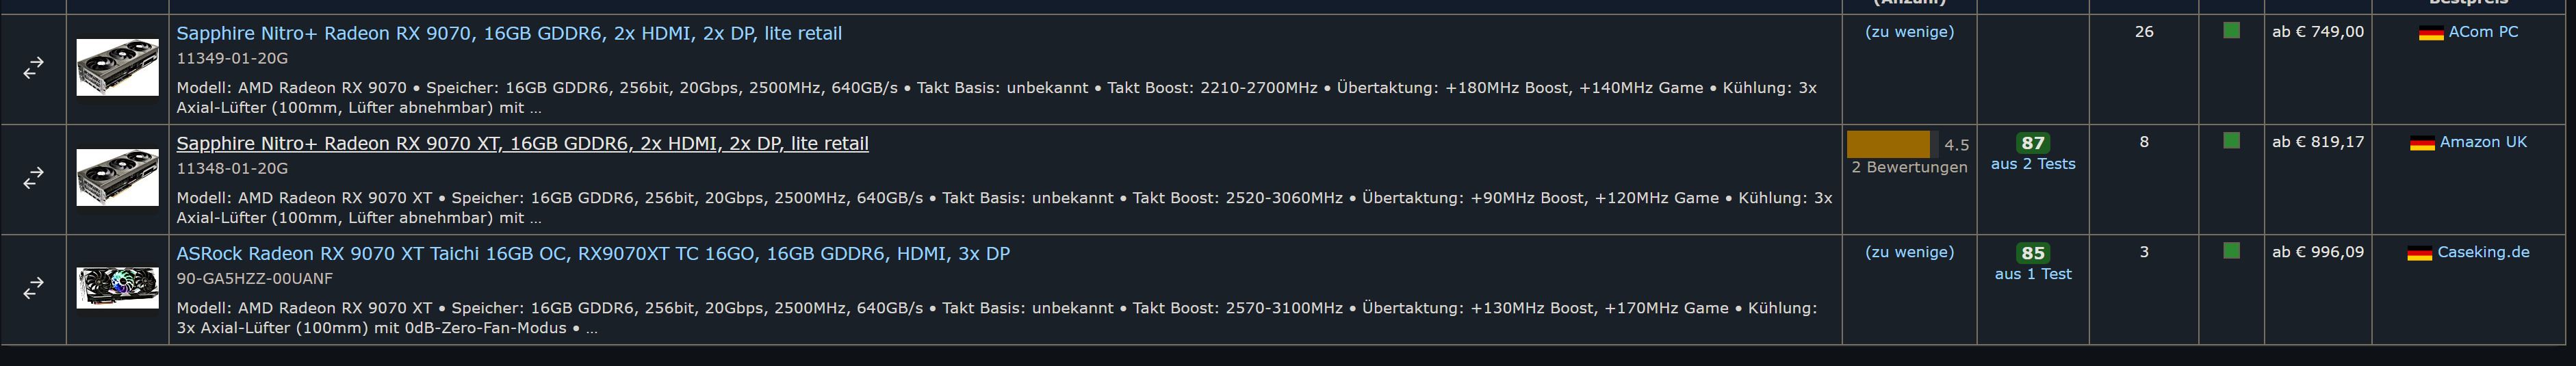Image resolution: width=2576 pixels, height=366 pixels.
Task: Open the '2 Bewertungen' reviews link
Action: pos(1909,167)
